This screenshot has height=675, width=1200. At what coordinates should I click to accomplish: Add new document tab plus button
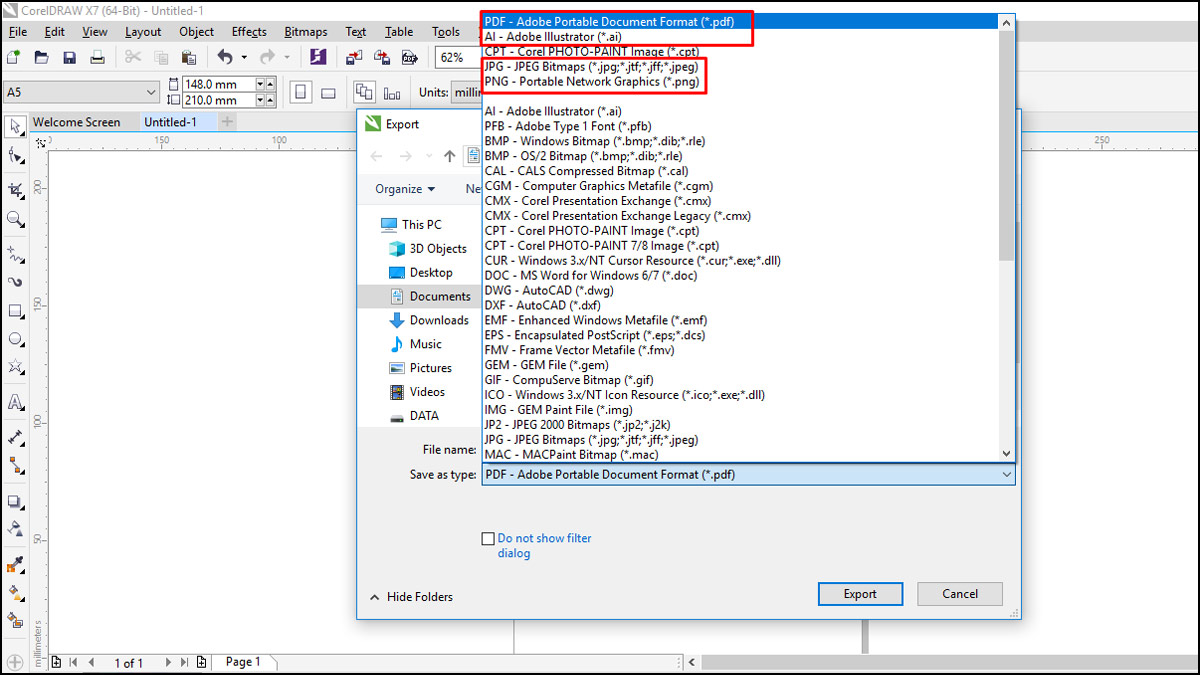[227, 122]
